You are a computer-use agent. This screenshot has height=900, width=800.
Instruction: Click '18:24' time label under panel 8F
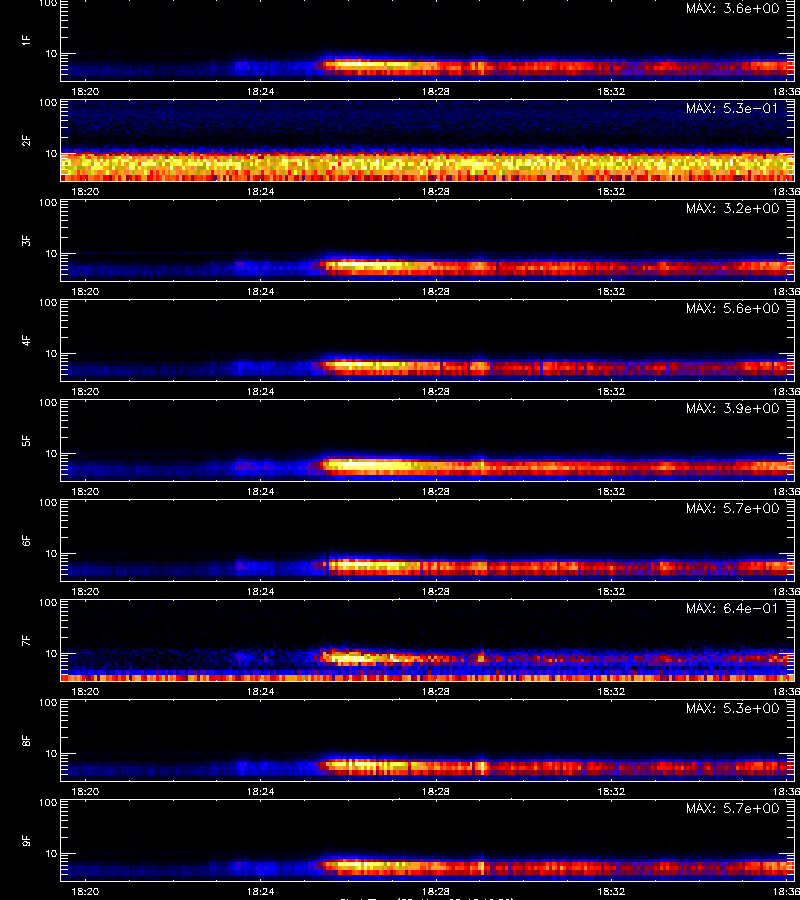[x=261, y=792]
